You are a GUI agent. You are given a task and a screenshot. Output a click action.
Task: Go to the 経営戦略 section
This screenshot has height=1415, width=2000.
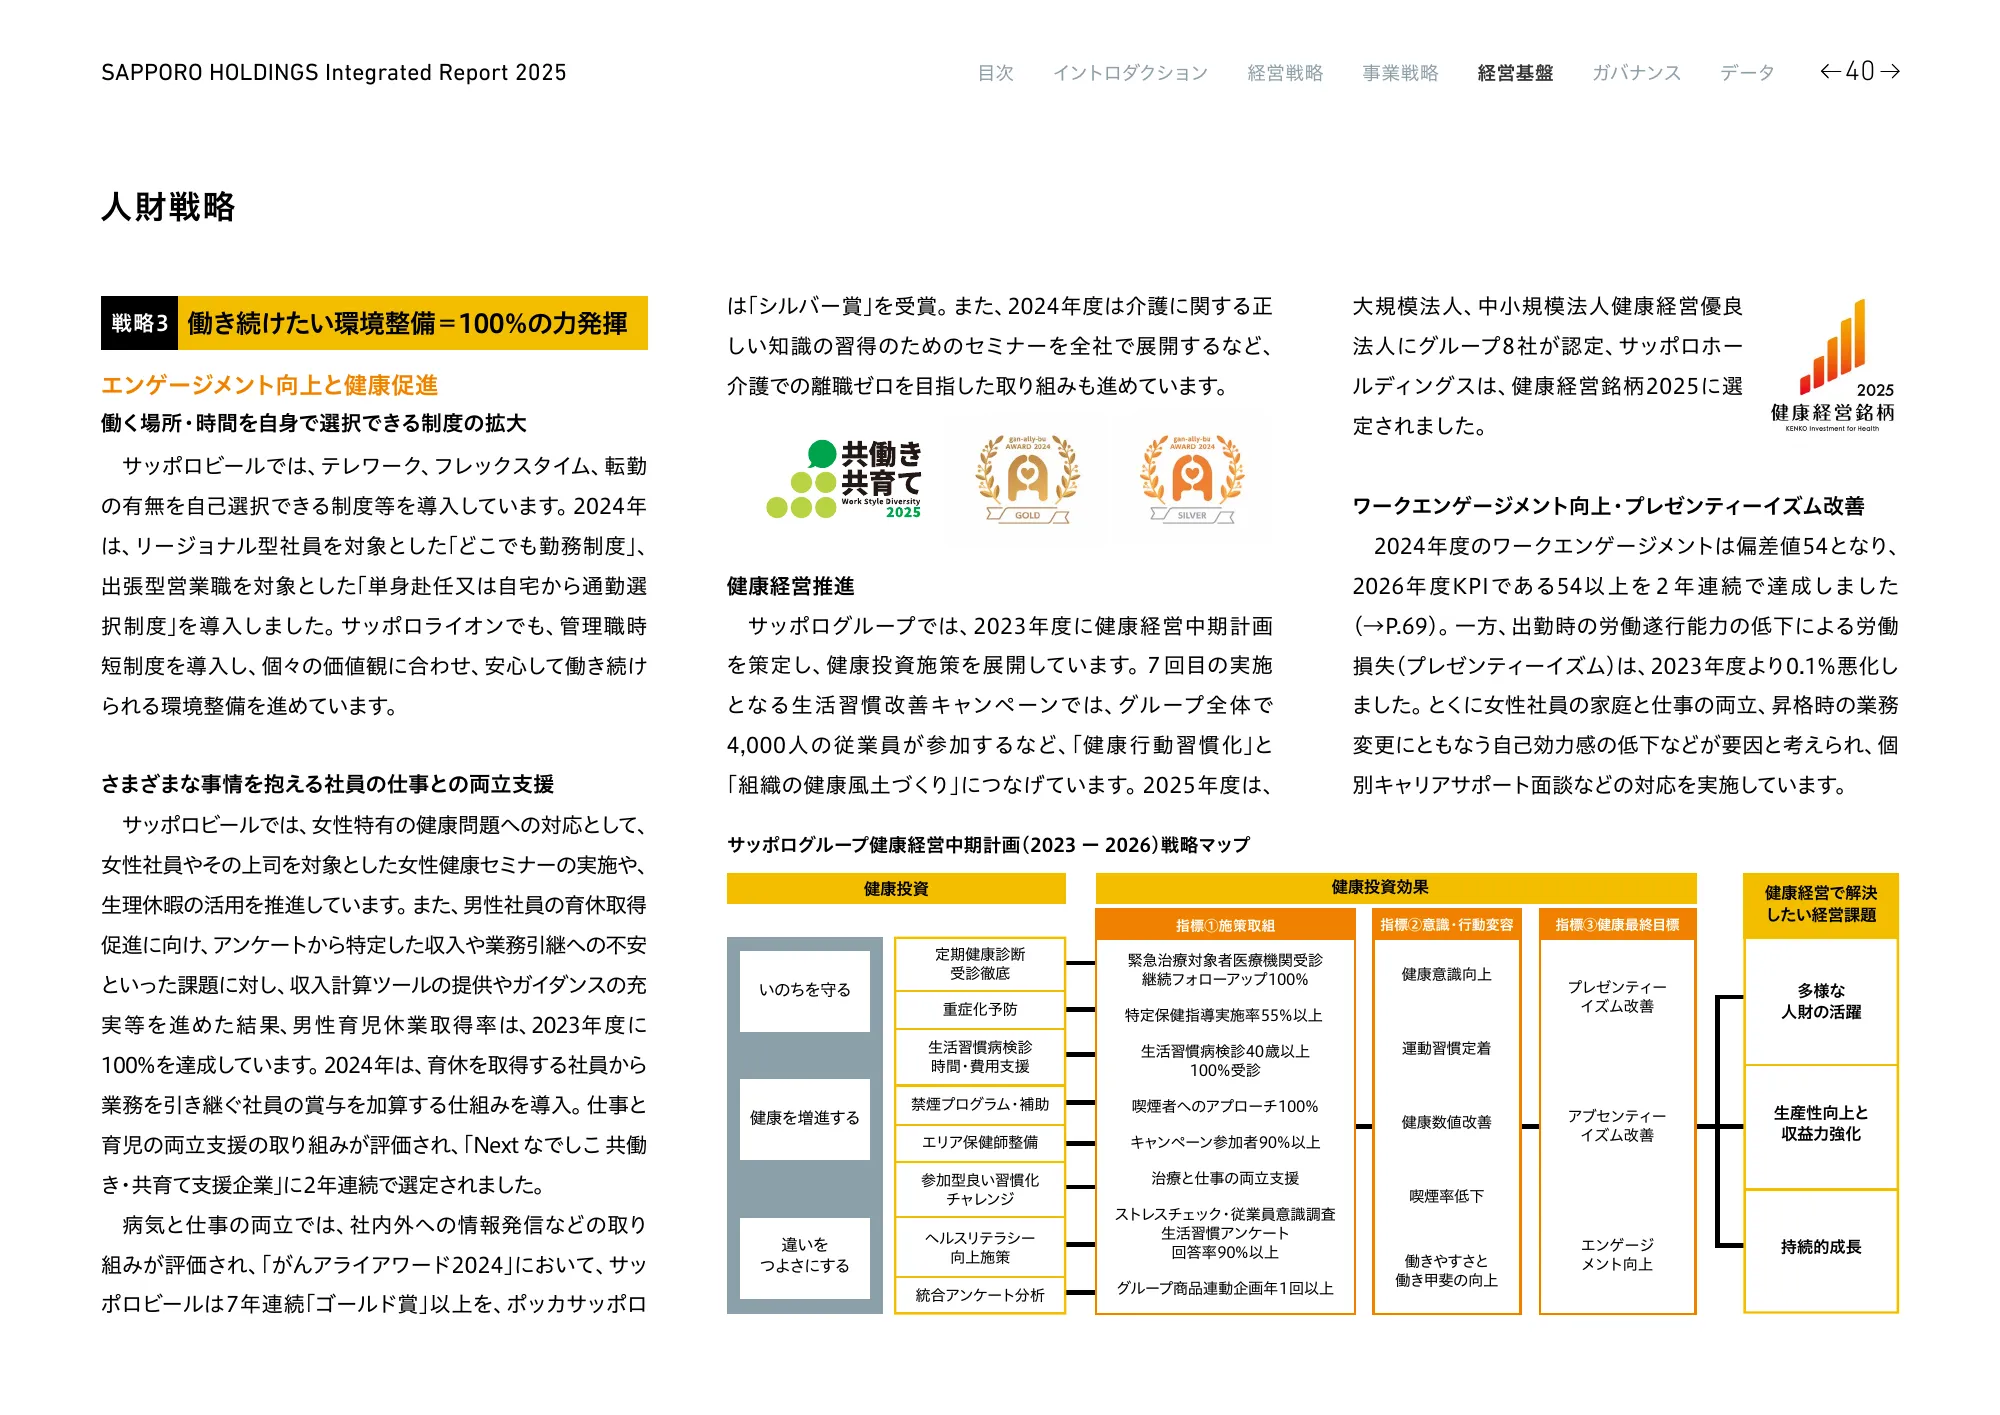[x=1285, y=73]
